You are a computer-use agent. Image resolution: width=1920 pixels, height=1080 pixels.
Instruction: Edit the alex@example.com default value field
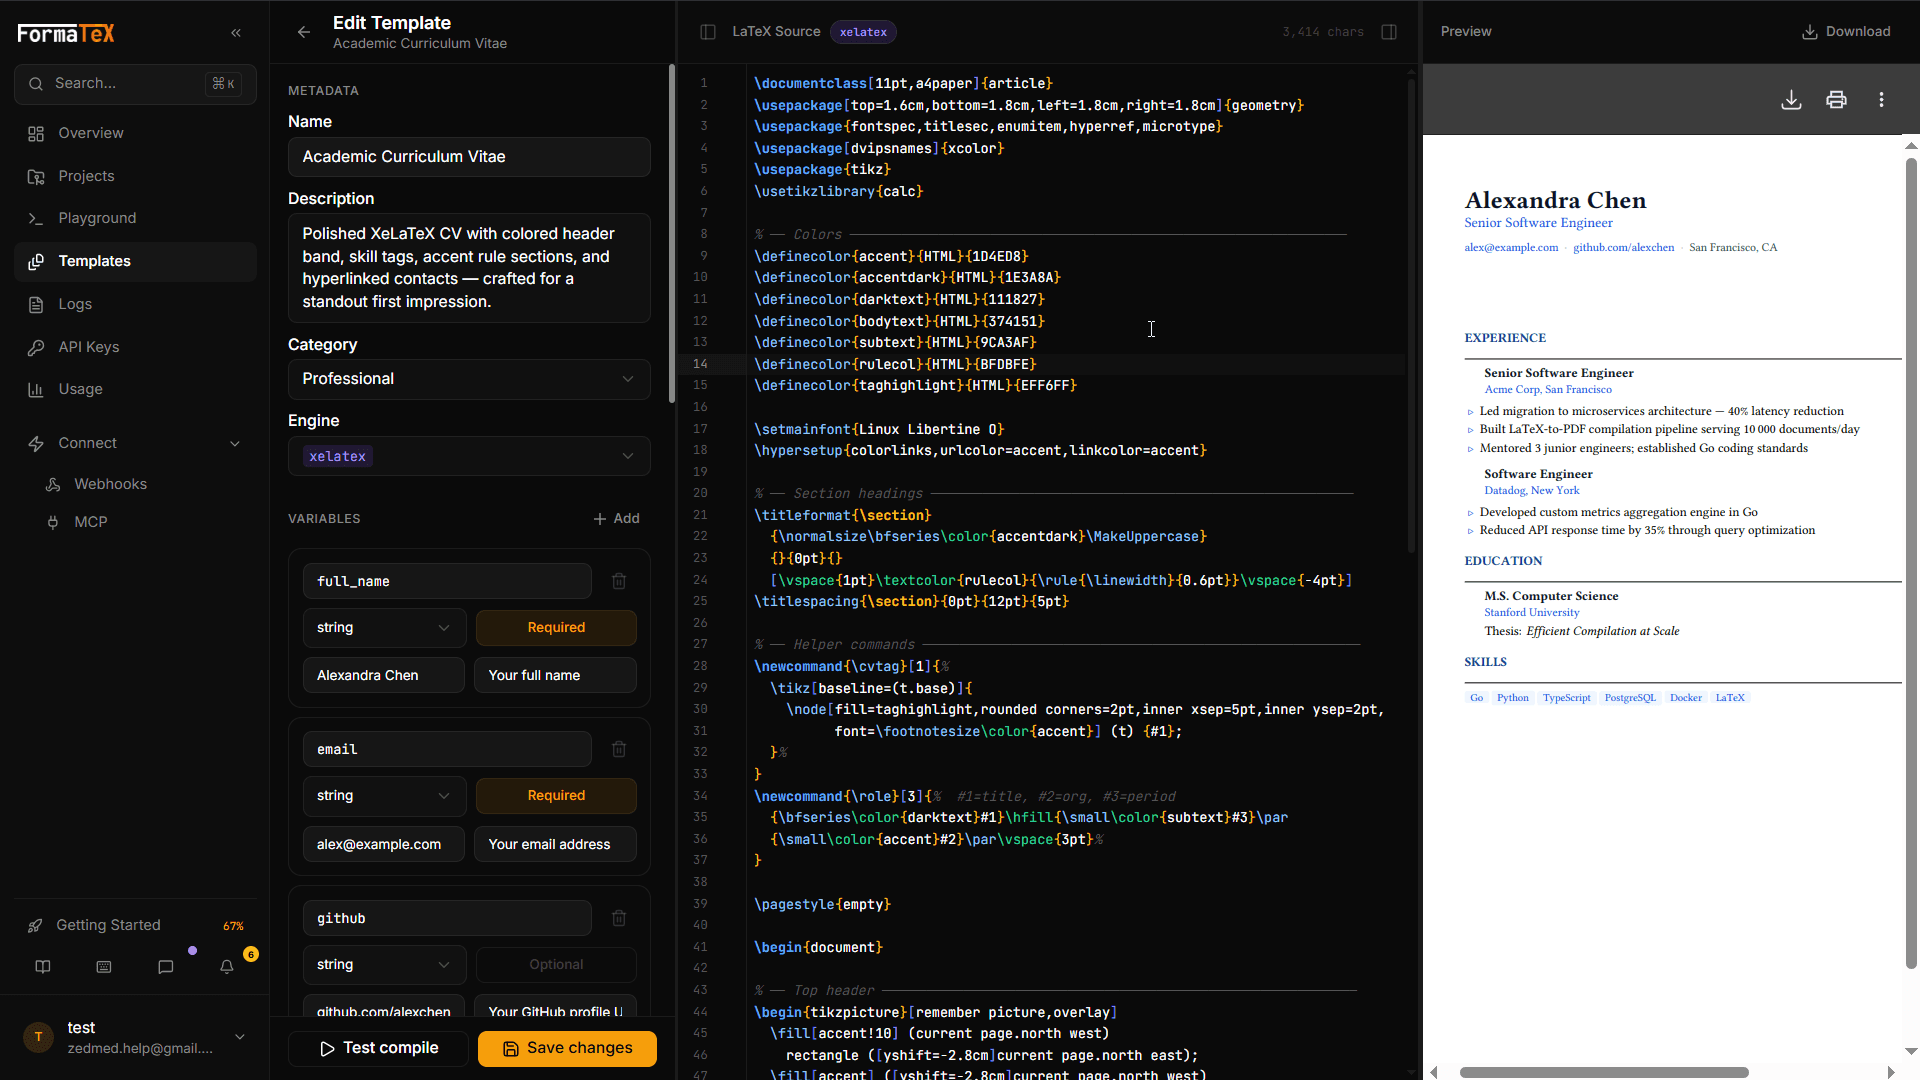click(384, 845)
